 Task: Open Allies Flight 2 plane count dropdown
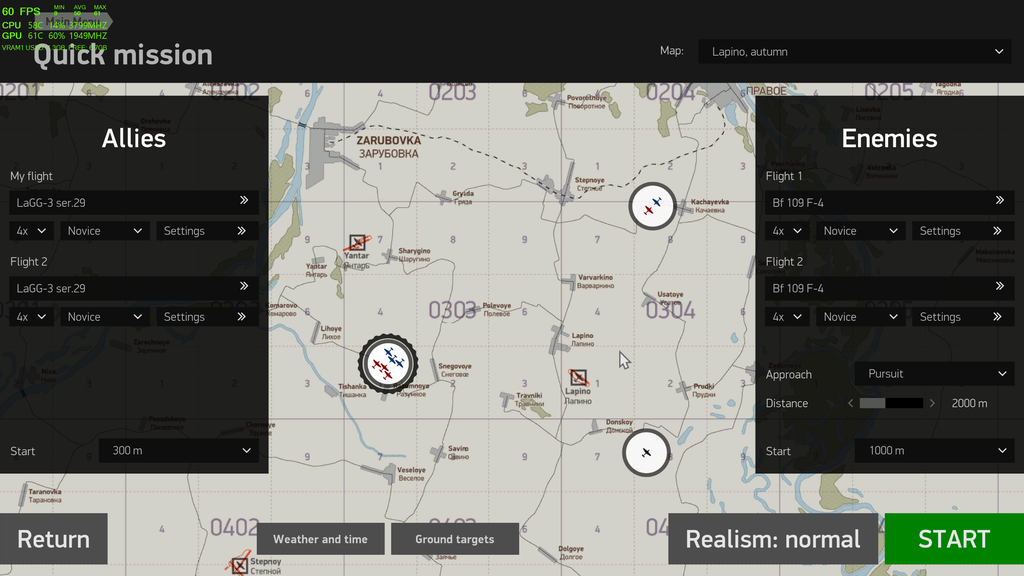pos(31,317)
